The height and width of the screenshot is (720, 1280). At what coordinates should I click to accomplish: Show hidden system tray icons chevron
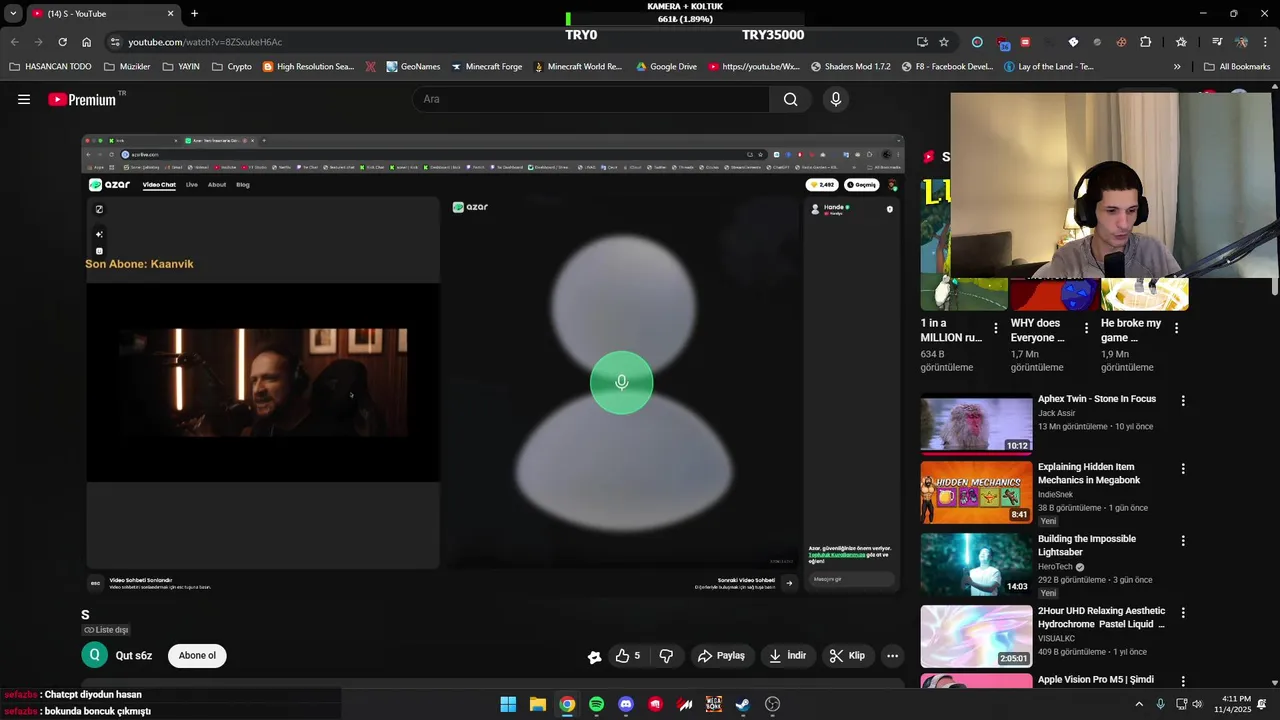1138,704
